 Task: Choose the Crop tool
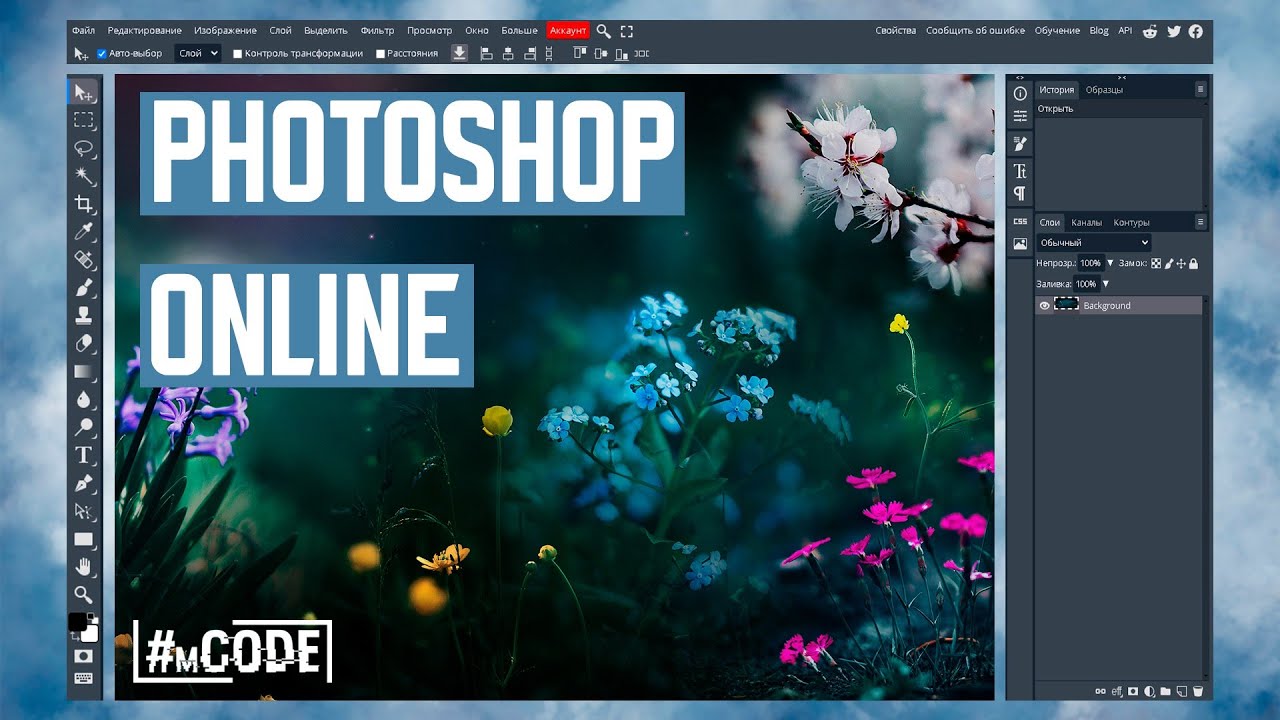point(84,204)
